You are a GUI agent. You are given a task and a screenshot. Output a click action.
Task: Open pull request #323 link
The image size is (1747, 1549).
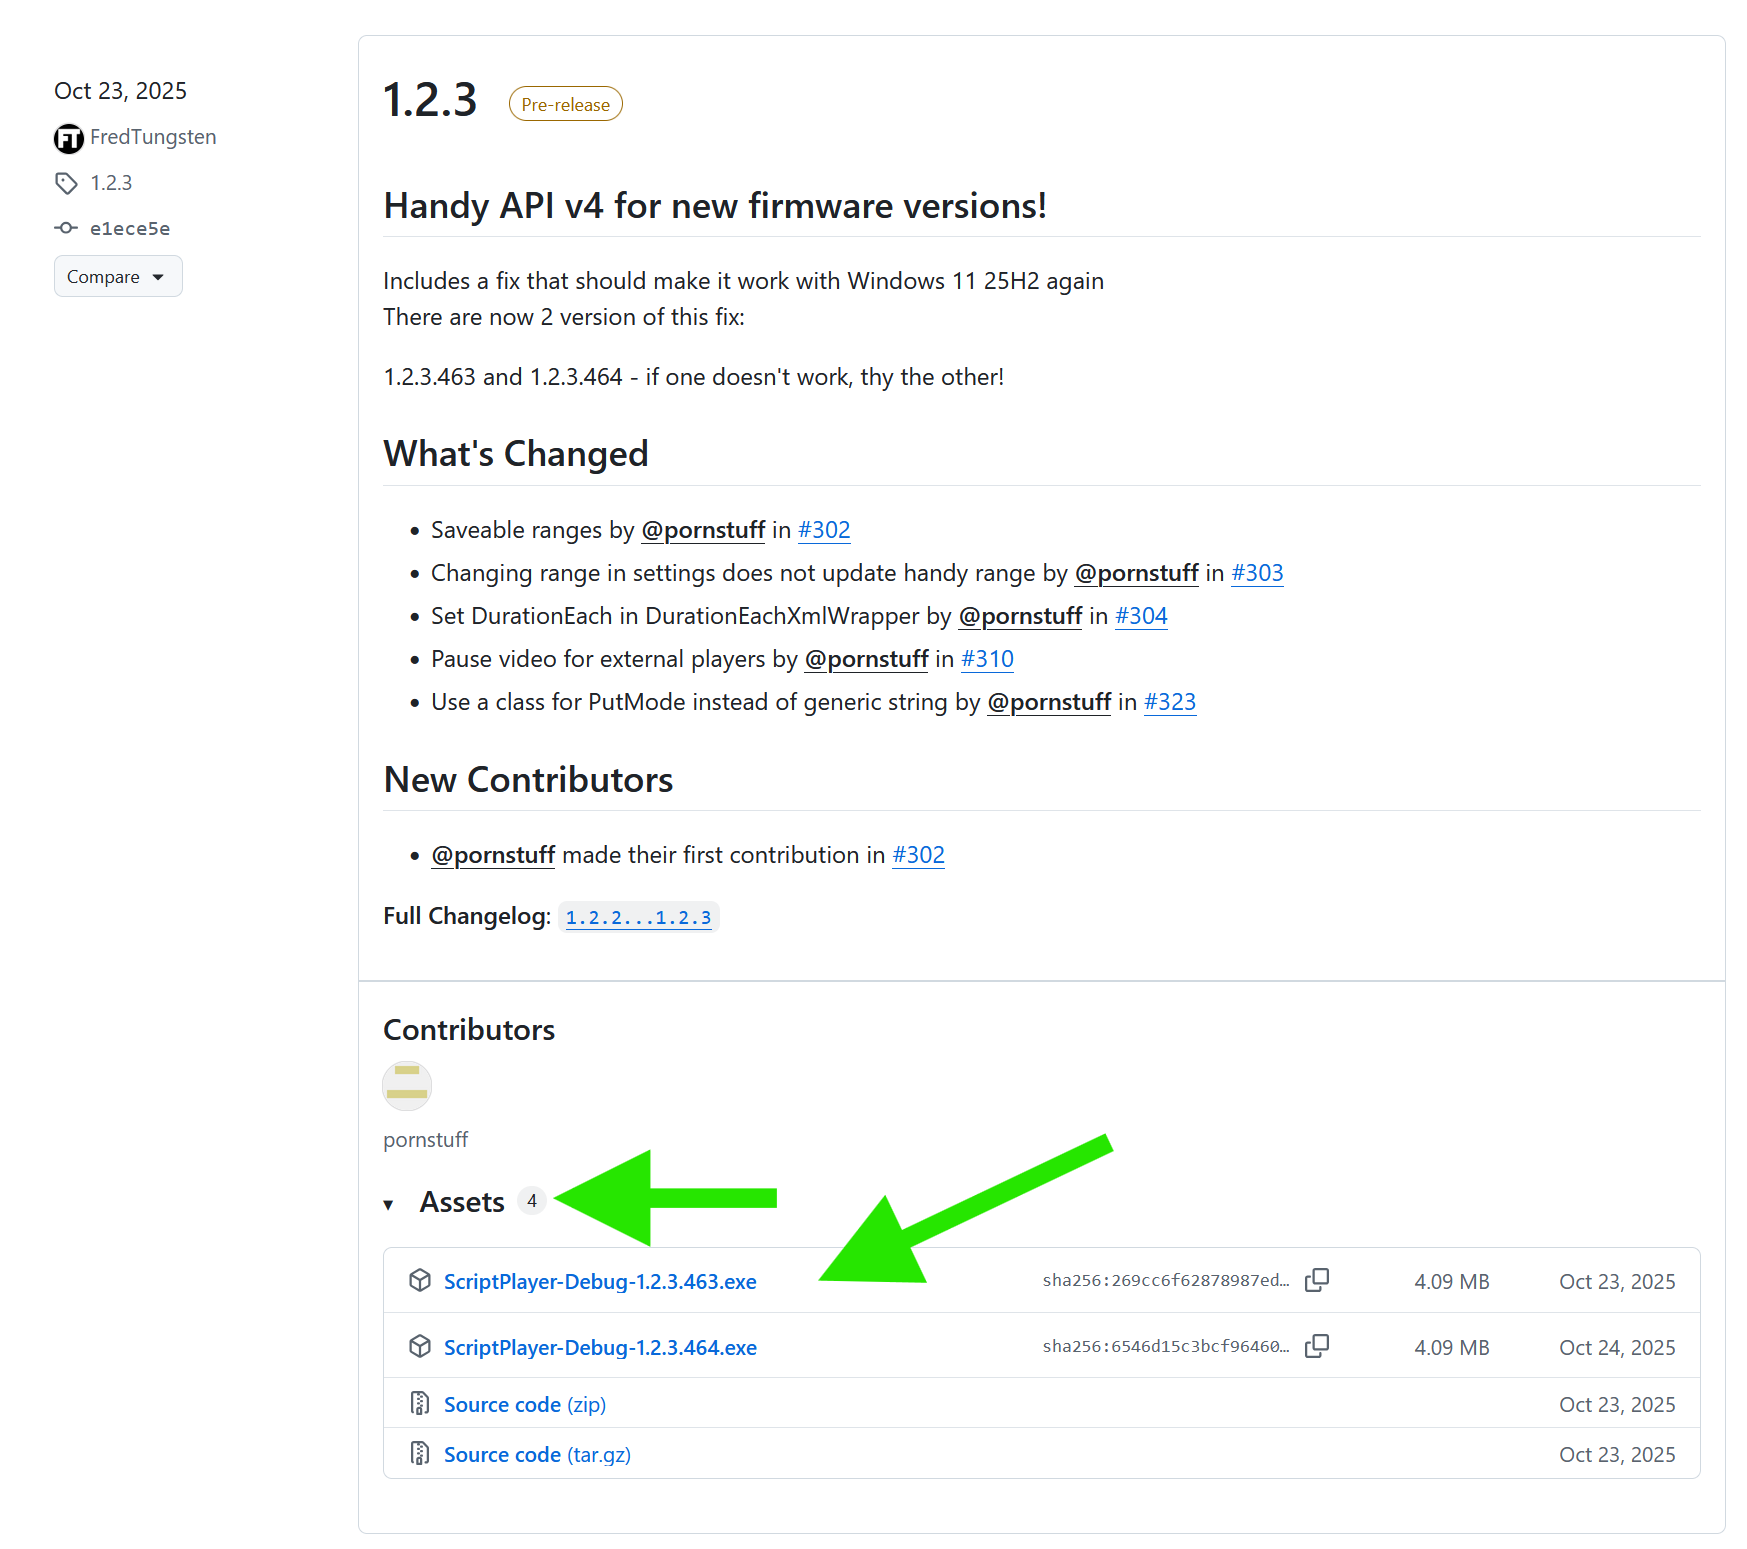pyautogui.click(x=1169, y=702)
